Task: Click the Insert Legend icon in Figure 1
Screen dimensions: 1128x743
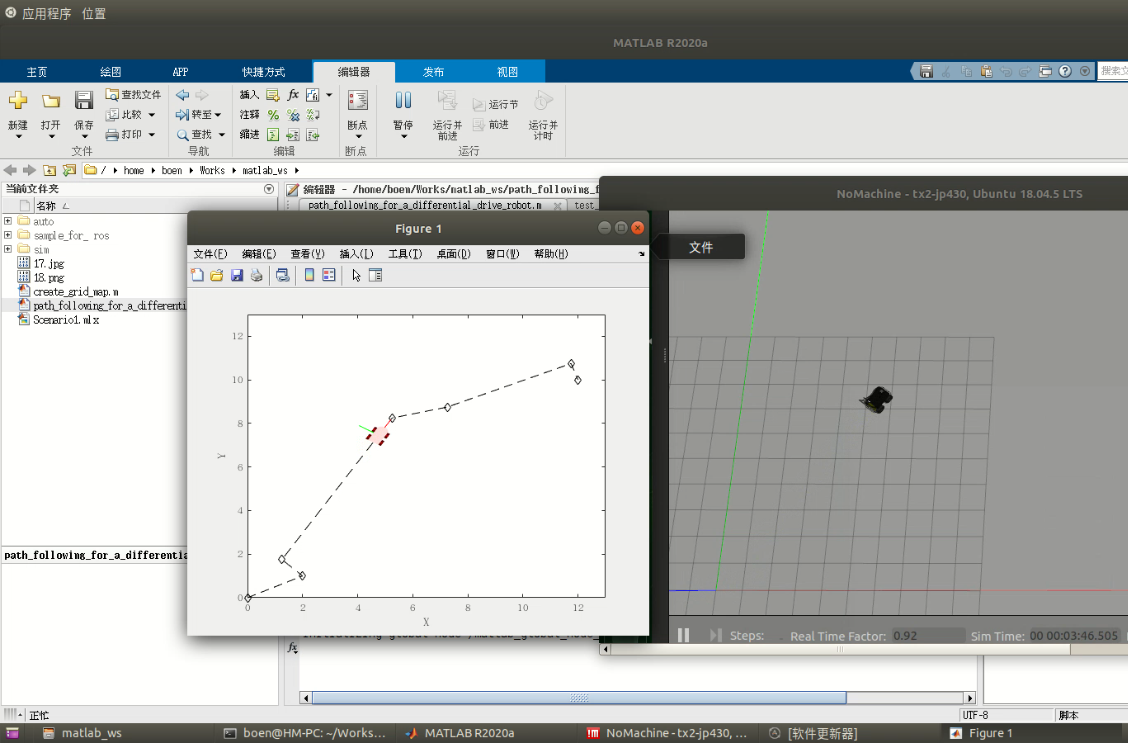Action: (329, 275)
